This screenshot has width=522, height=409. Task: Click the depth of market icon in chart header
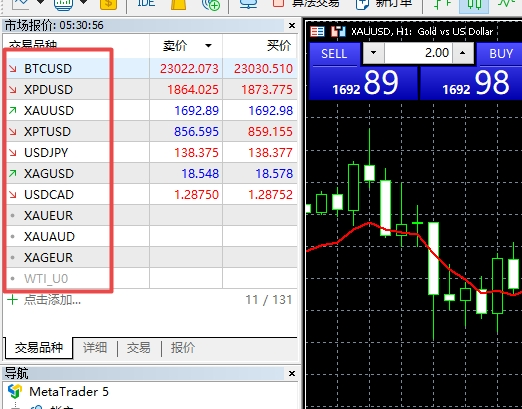tap(338, 32)
